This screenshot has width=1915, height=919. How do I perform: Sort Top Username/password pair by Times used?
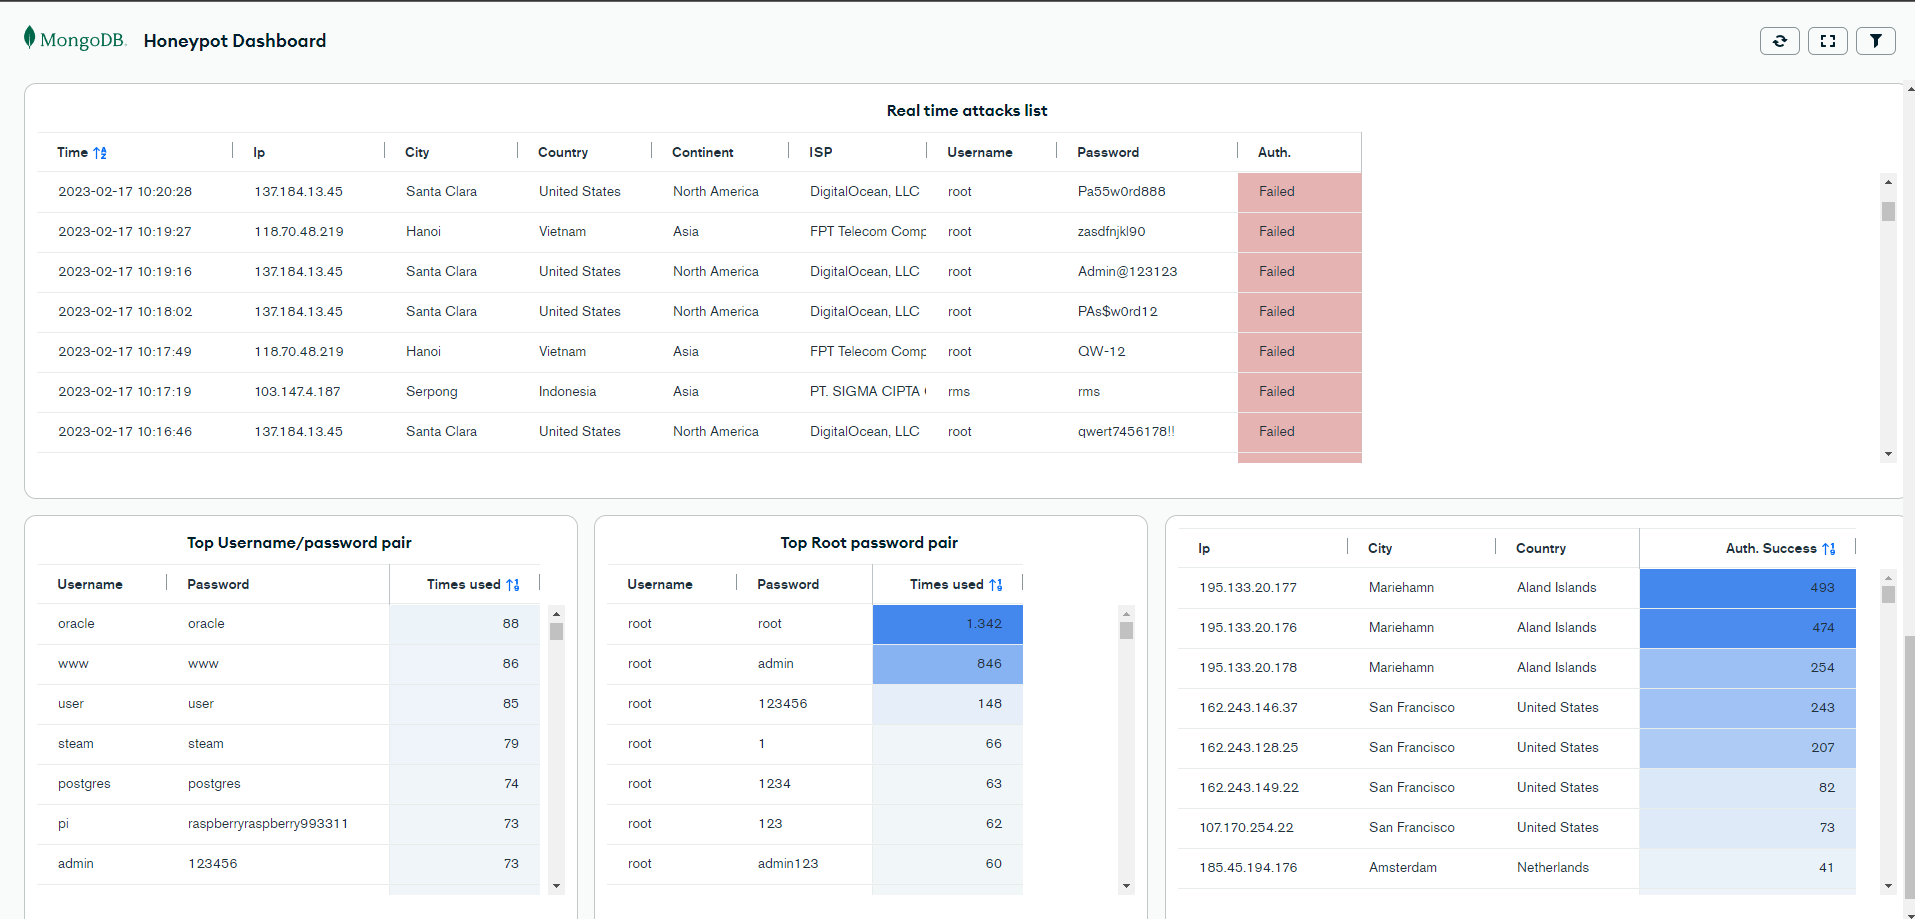point(513,585)
